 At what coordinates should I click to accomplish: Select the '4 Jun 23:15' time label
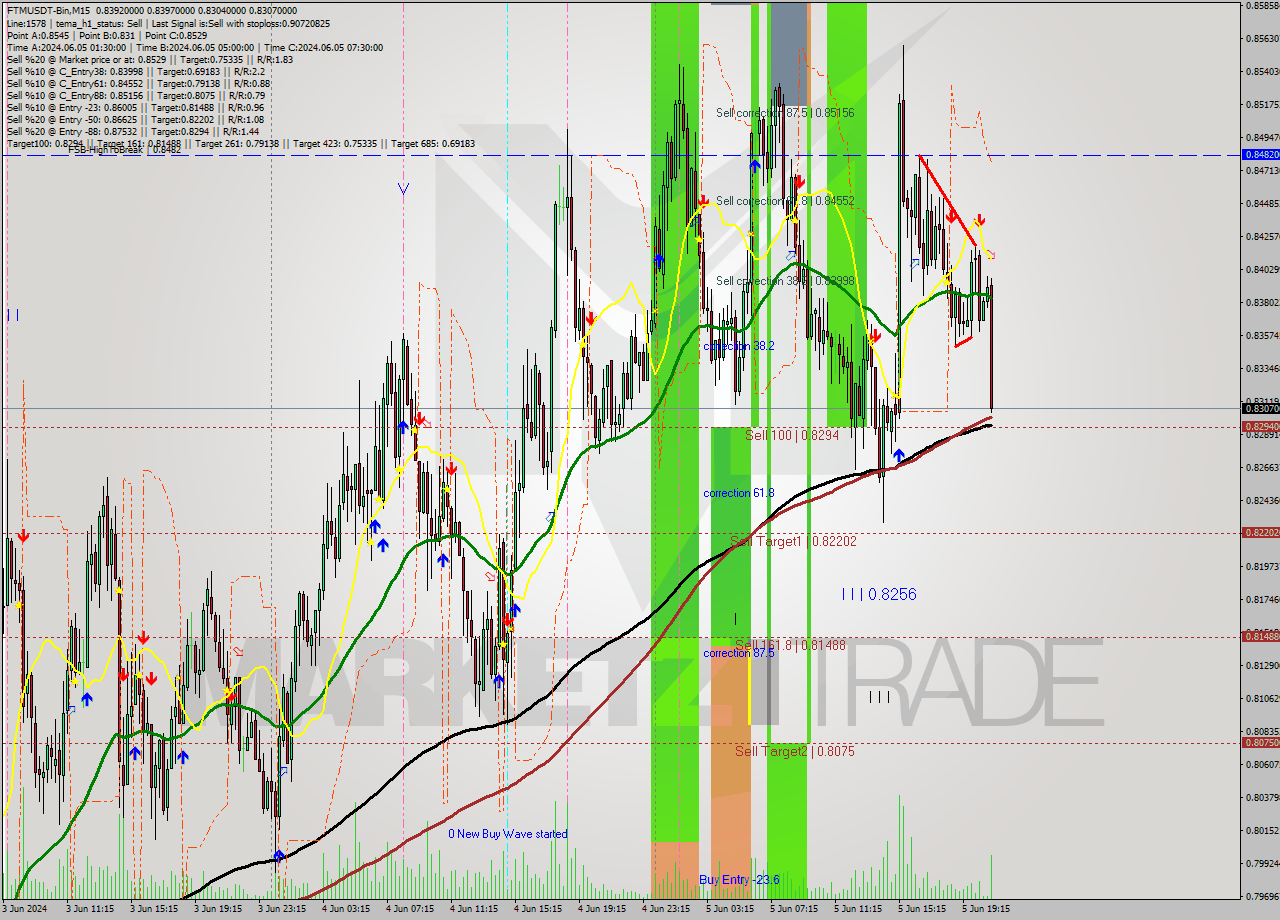(668, 910)
